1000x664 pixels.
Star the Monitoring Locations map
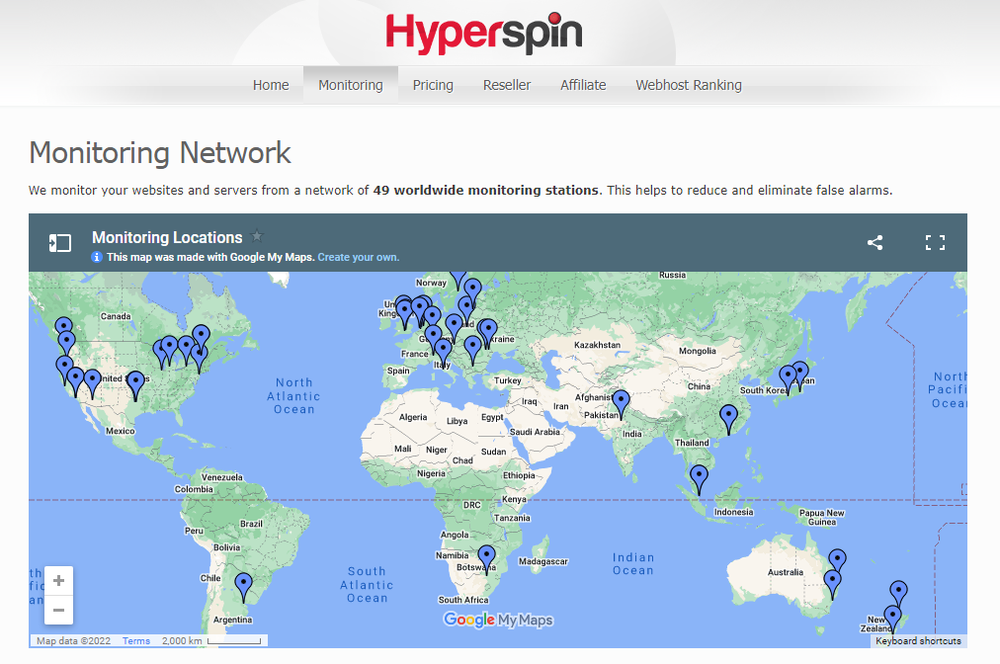tap(257, 236)
